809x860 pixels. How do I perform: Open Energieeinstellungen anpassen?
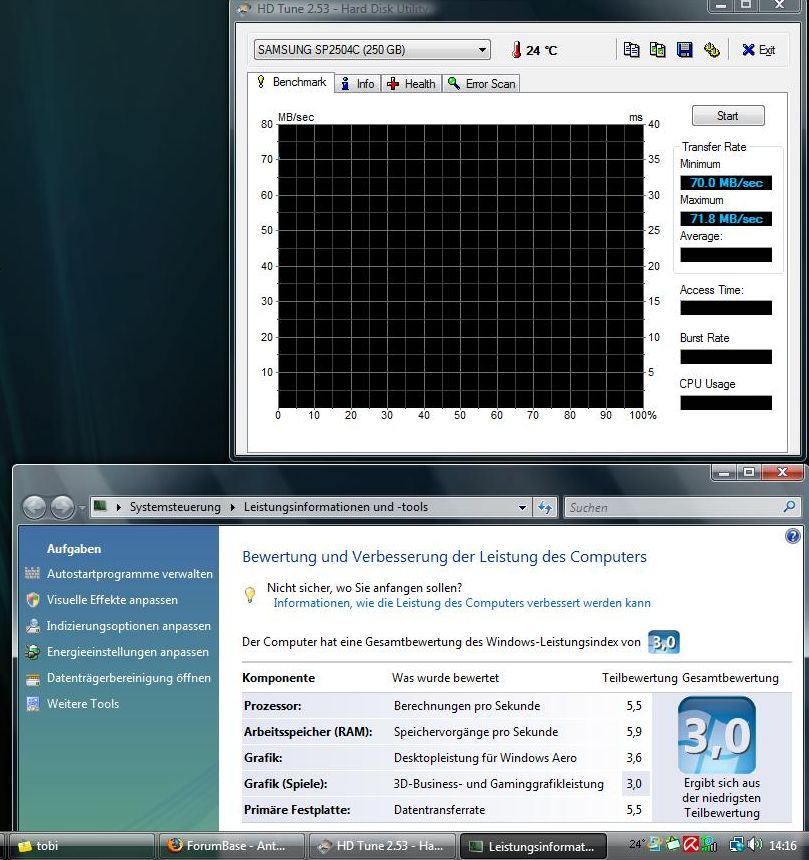click(x=128, y=652)
